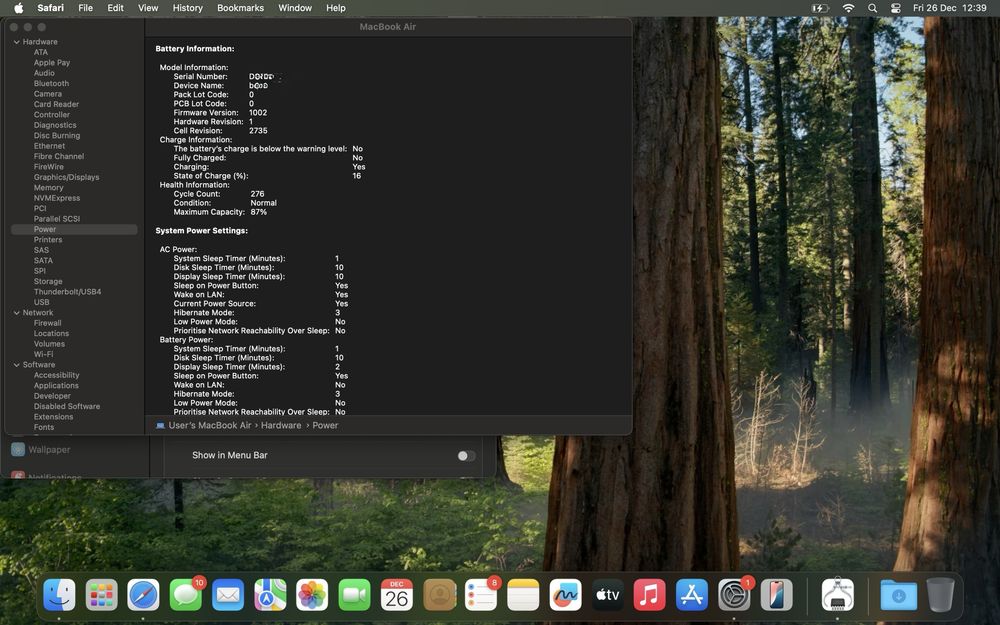Open the Wallpaper settings item

(49, 450)
